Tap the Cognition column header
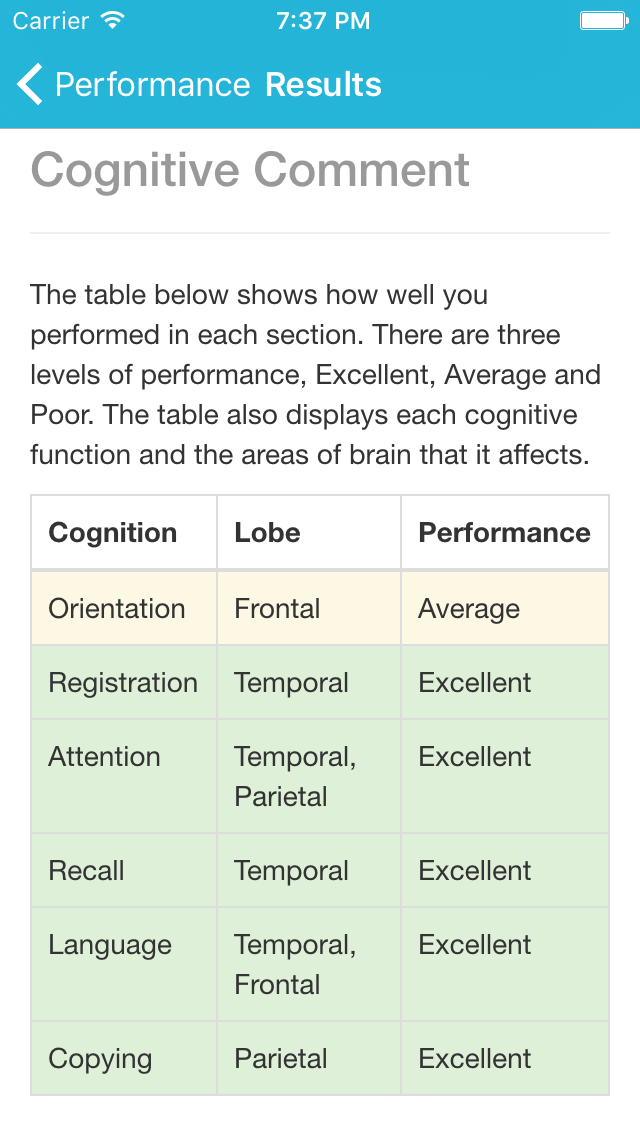The image size is (640, 1136). point(113,533)
